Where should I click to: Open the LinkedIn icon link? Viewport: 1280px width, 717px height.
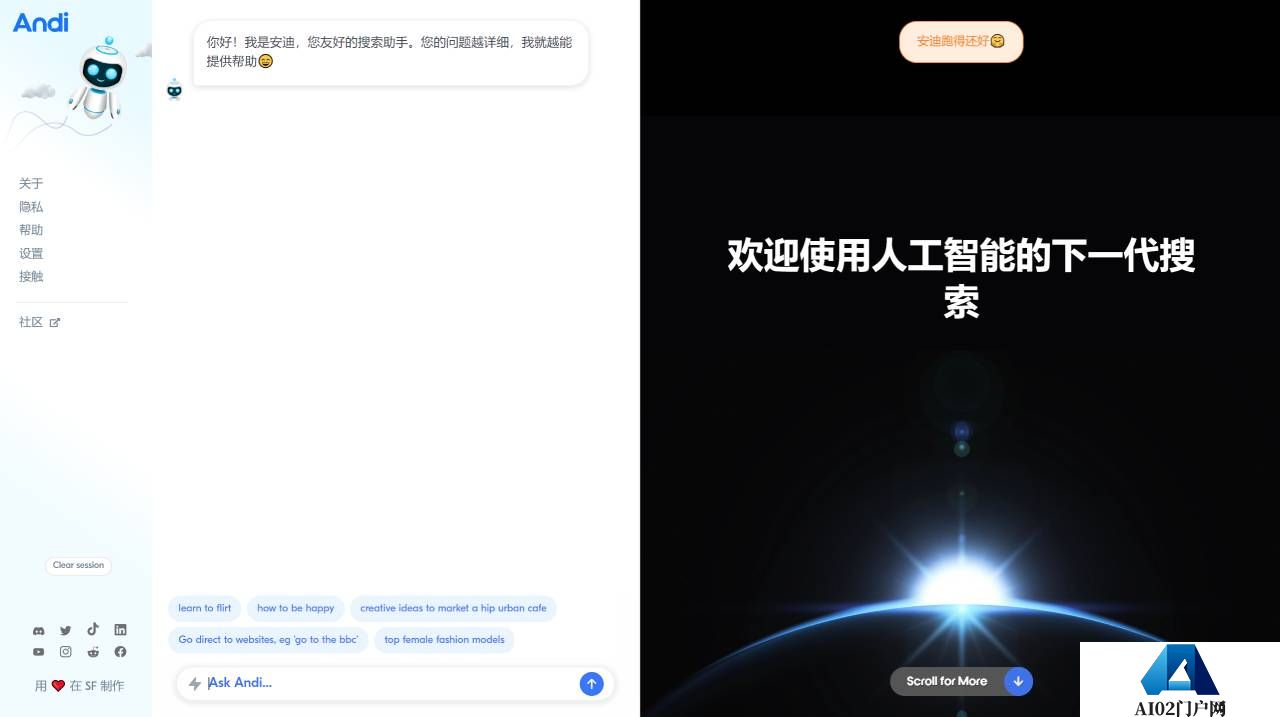pyautogui.click(x=120, y=630)
